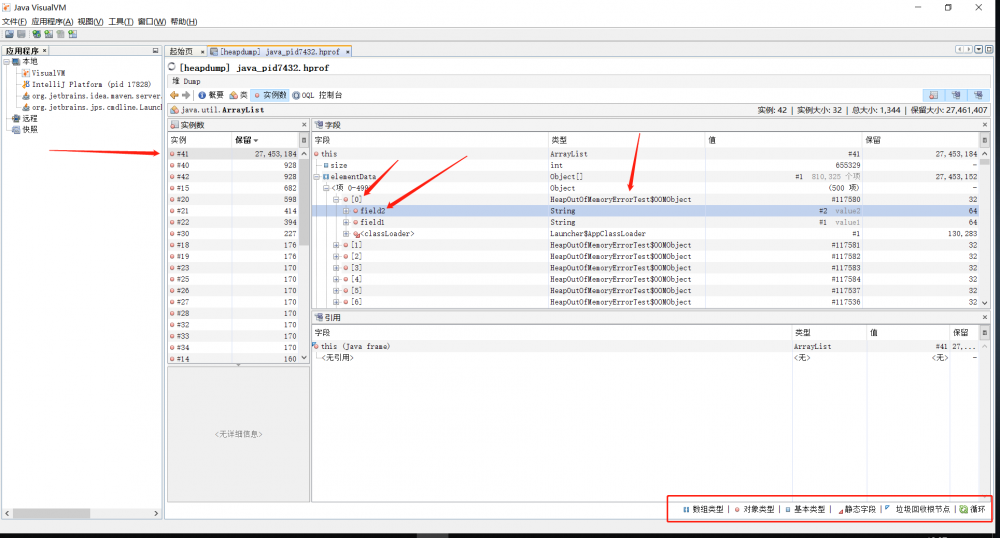
Task: Open the 应用程序(A) menu
Action: coord(52,22)
